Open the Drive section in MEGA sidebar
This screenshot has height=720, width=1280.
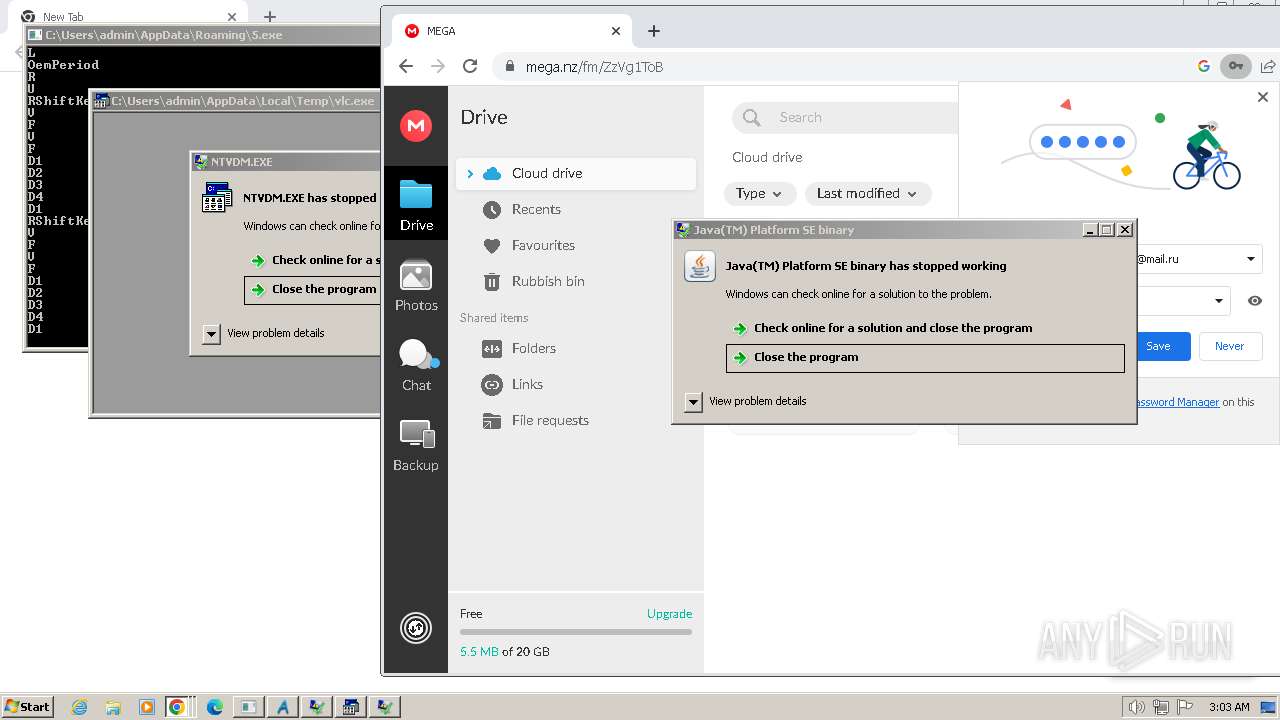coord(416,203)
